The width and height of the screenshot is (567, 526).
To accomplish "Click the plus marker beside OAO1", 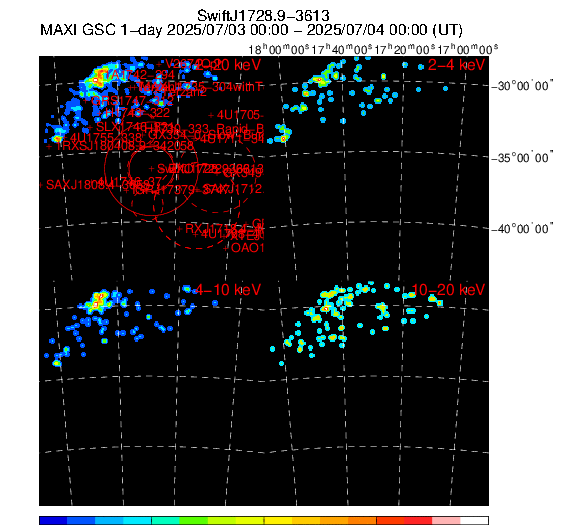I will pyautogui.click(x=226, y=248).
